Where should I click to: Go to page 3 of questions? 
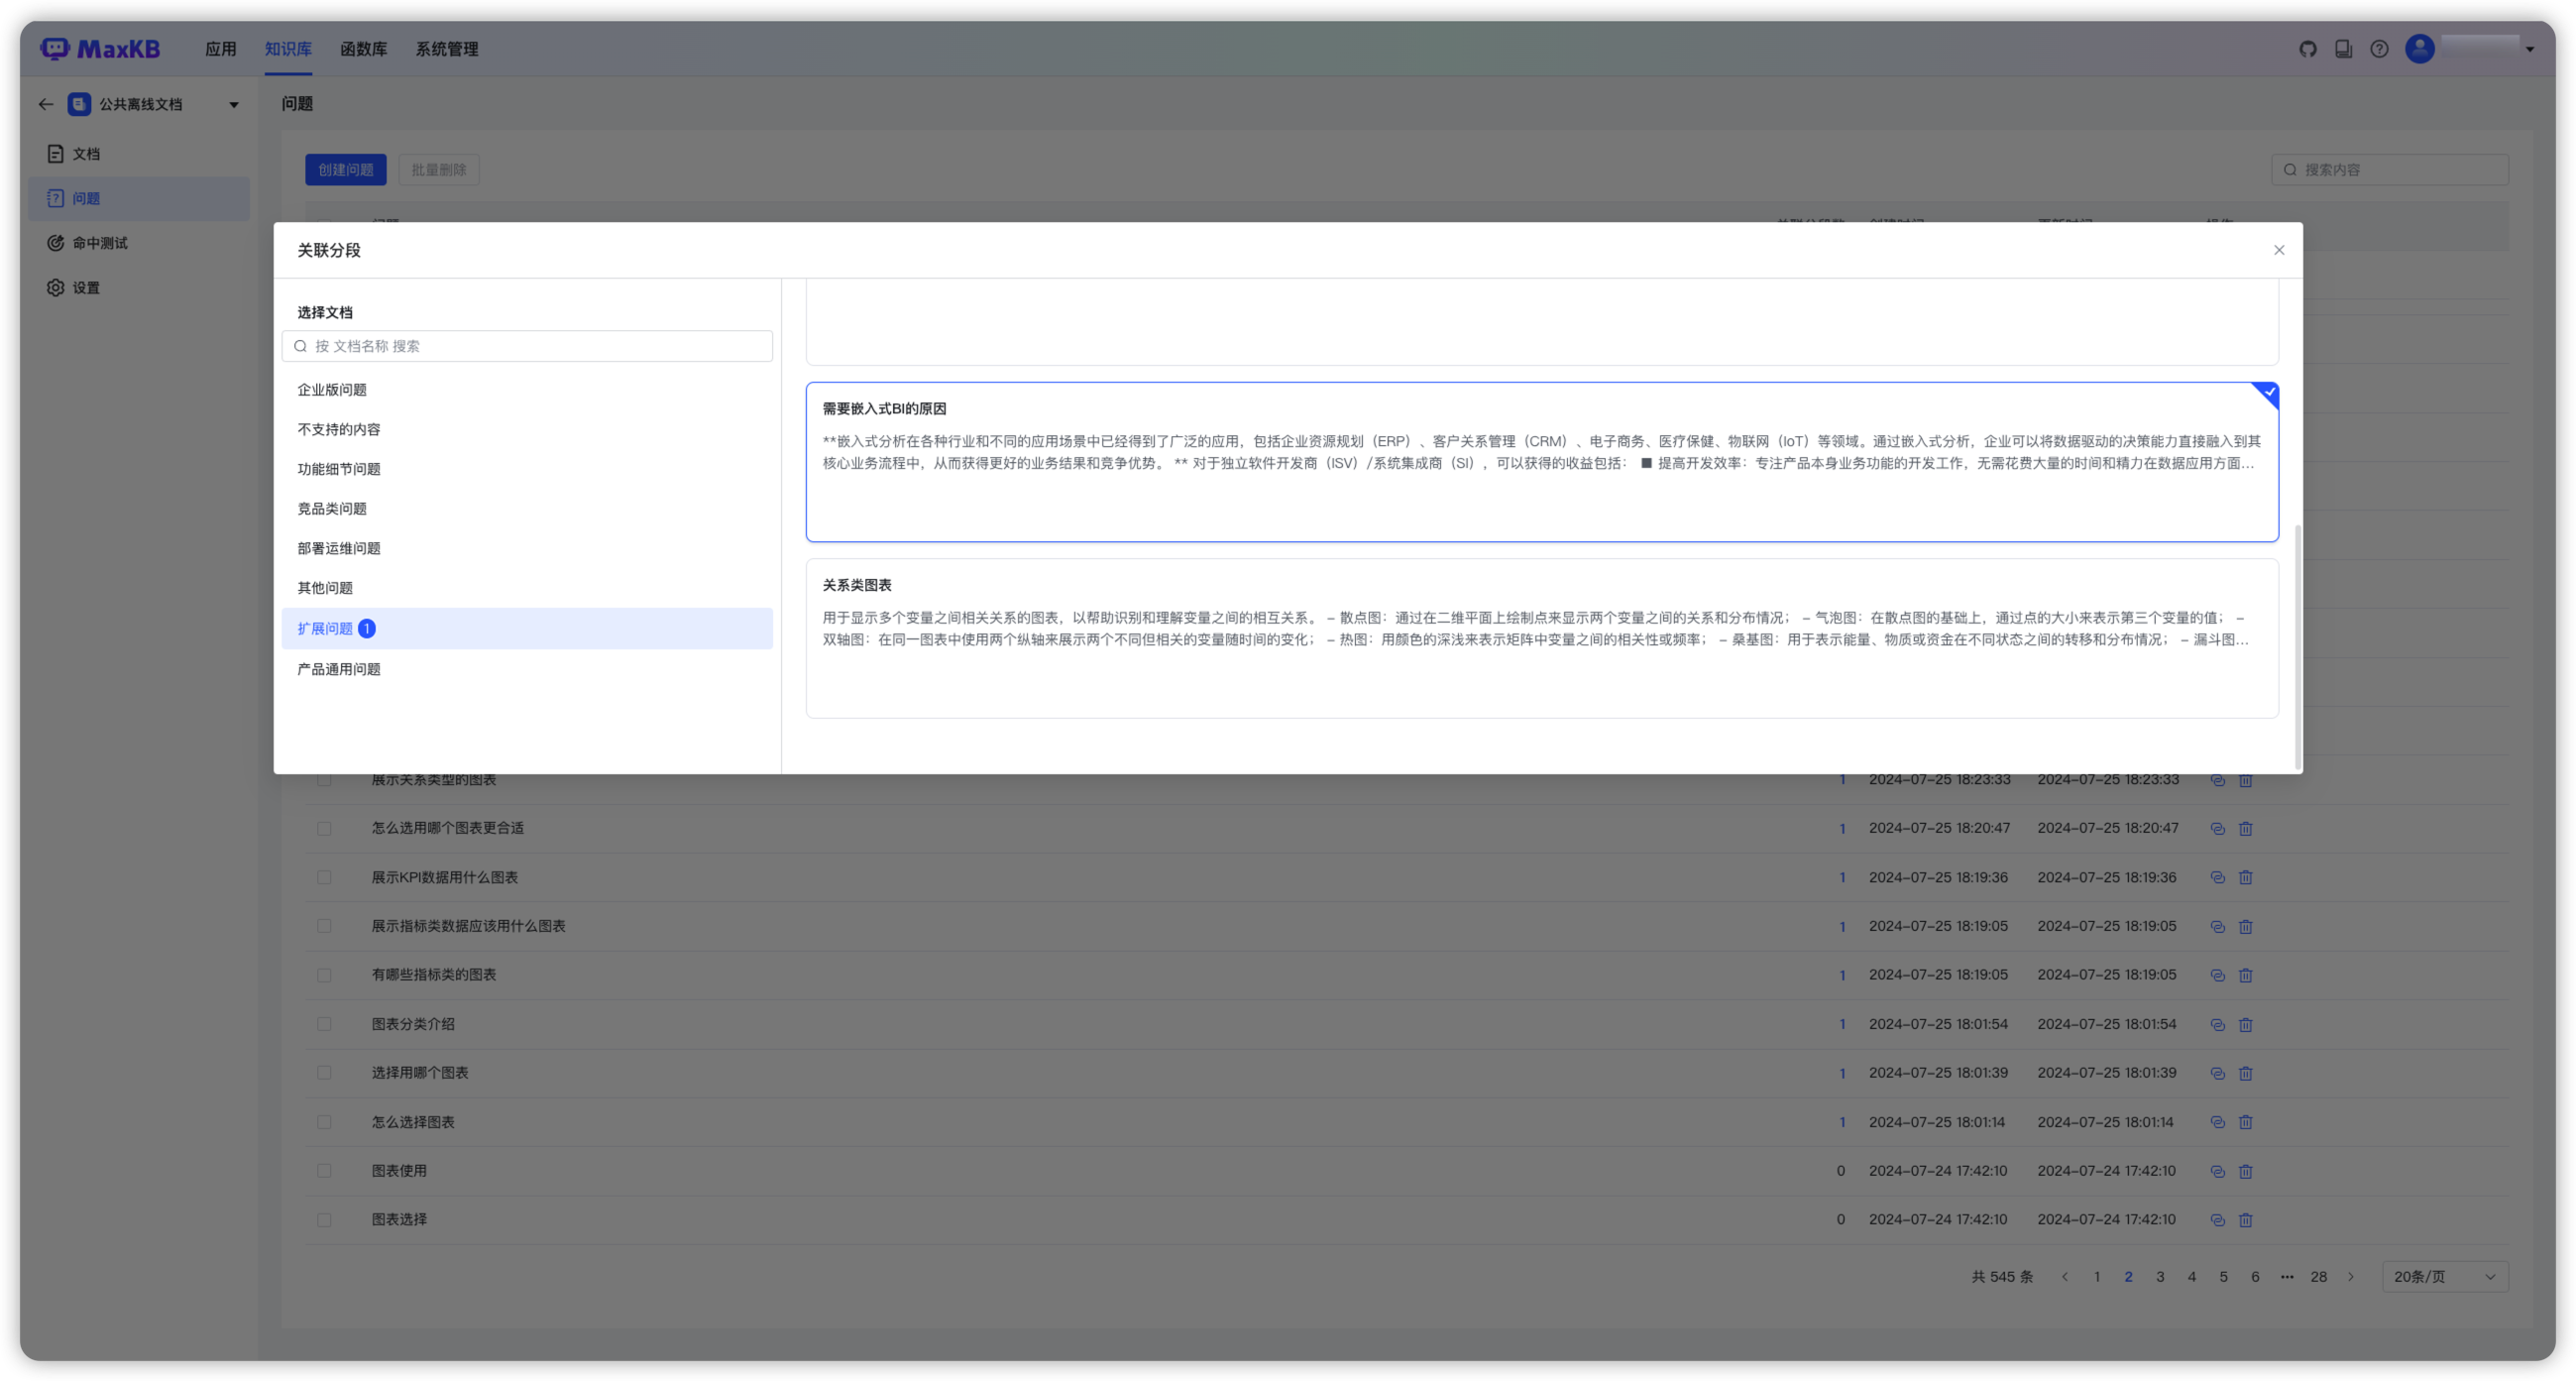2160,1277
